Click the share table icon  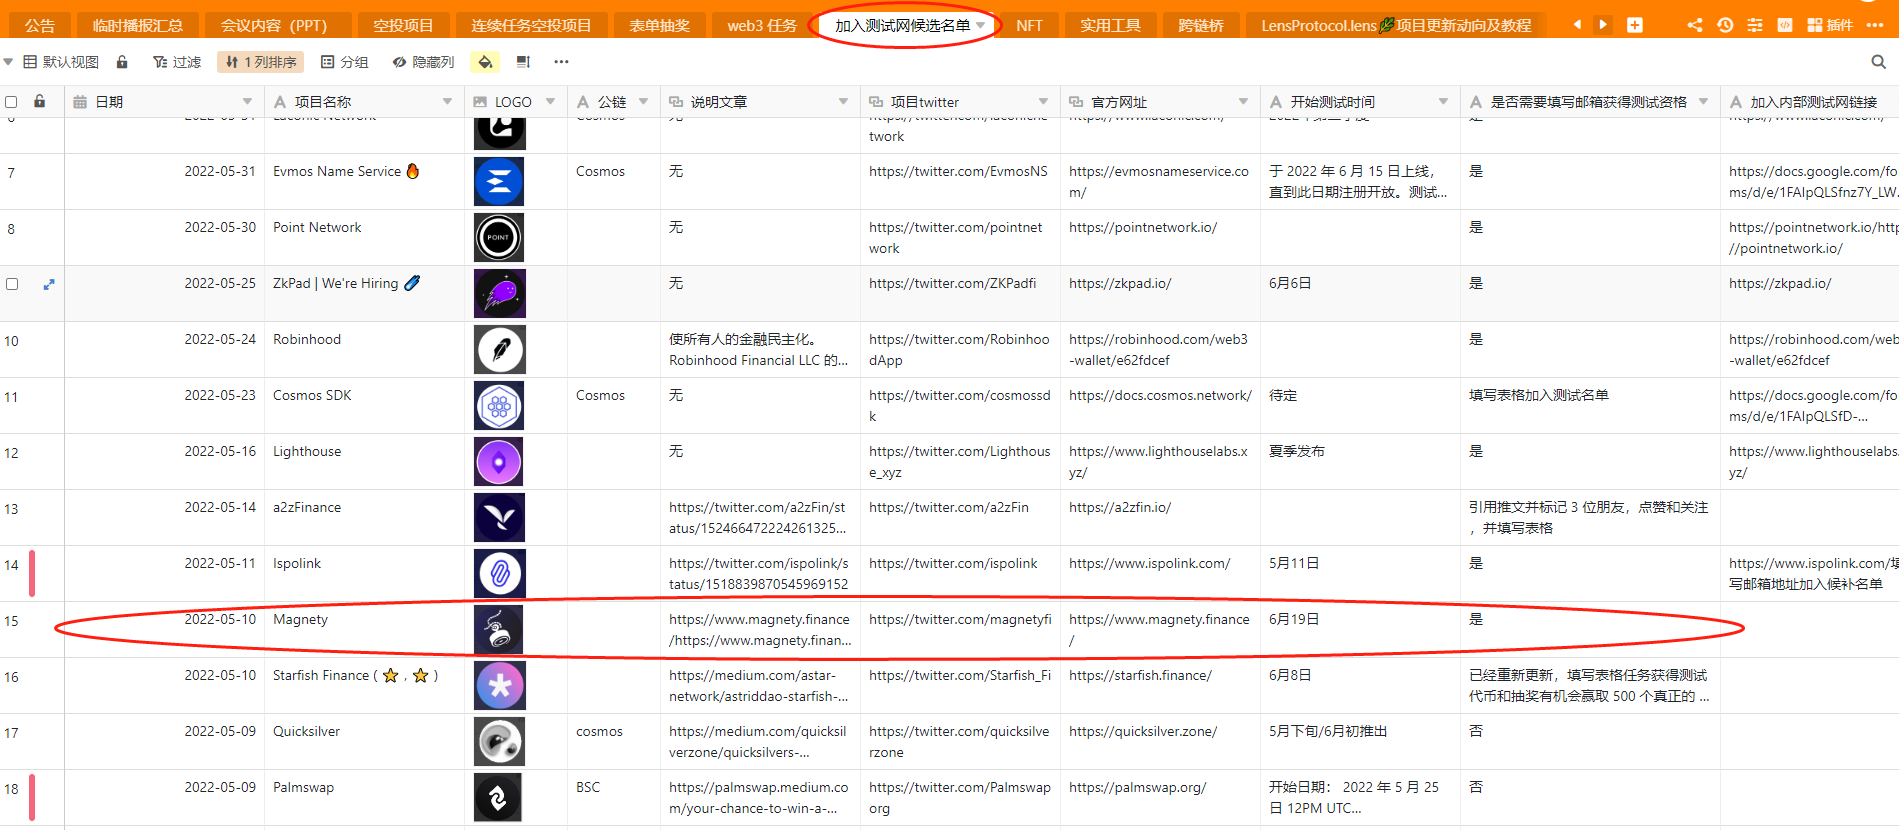point(1694,25)
